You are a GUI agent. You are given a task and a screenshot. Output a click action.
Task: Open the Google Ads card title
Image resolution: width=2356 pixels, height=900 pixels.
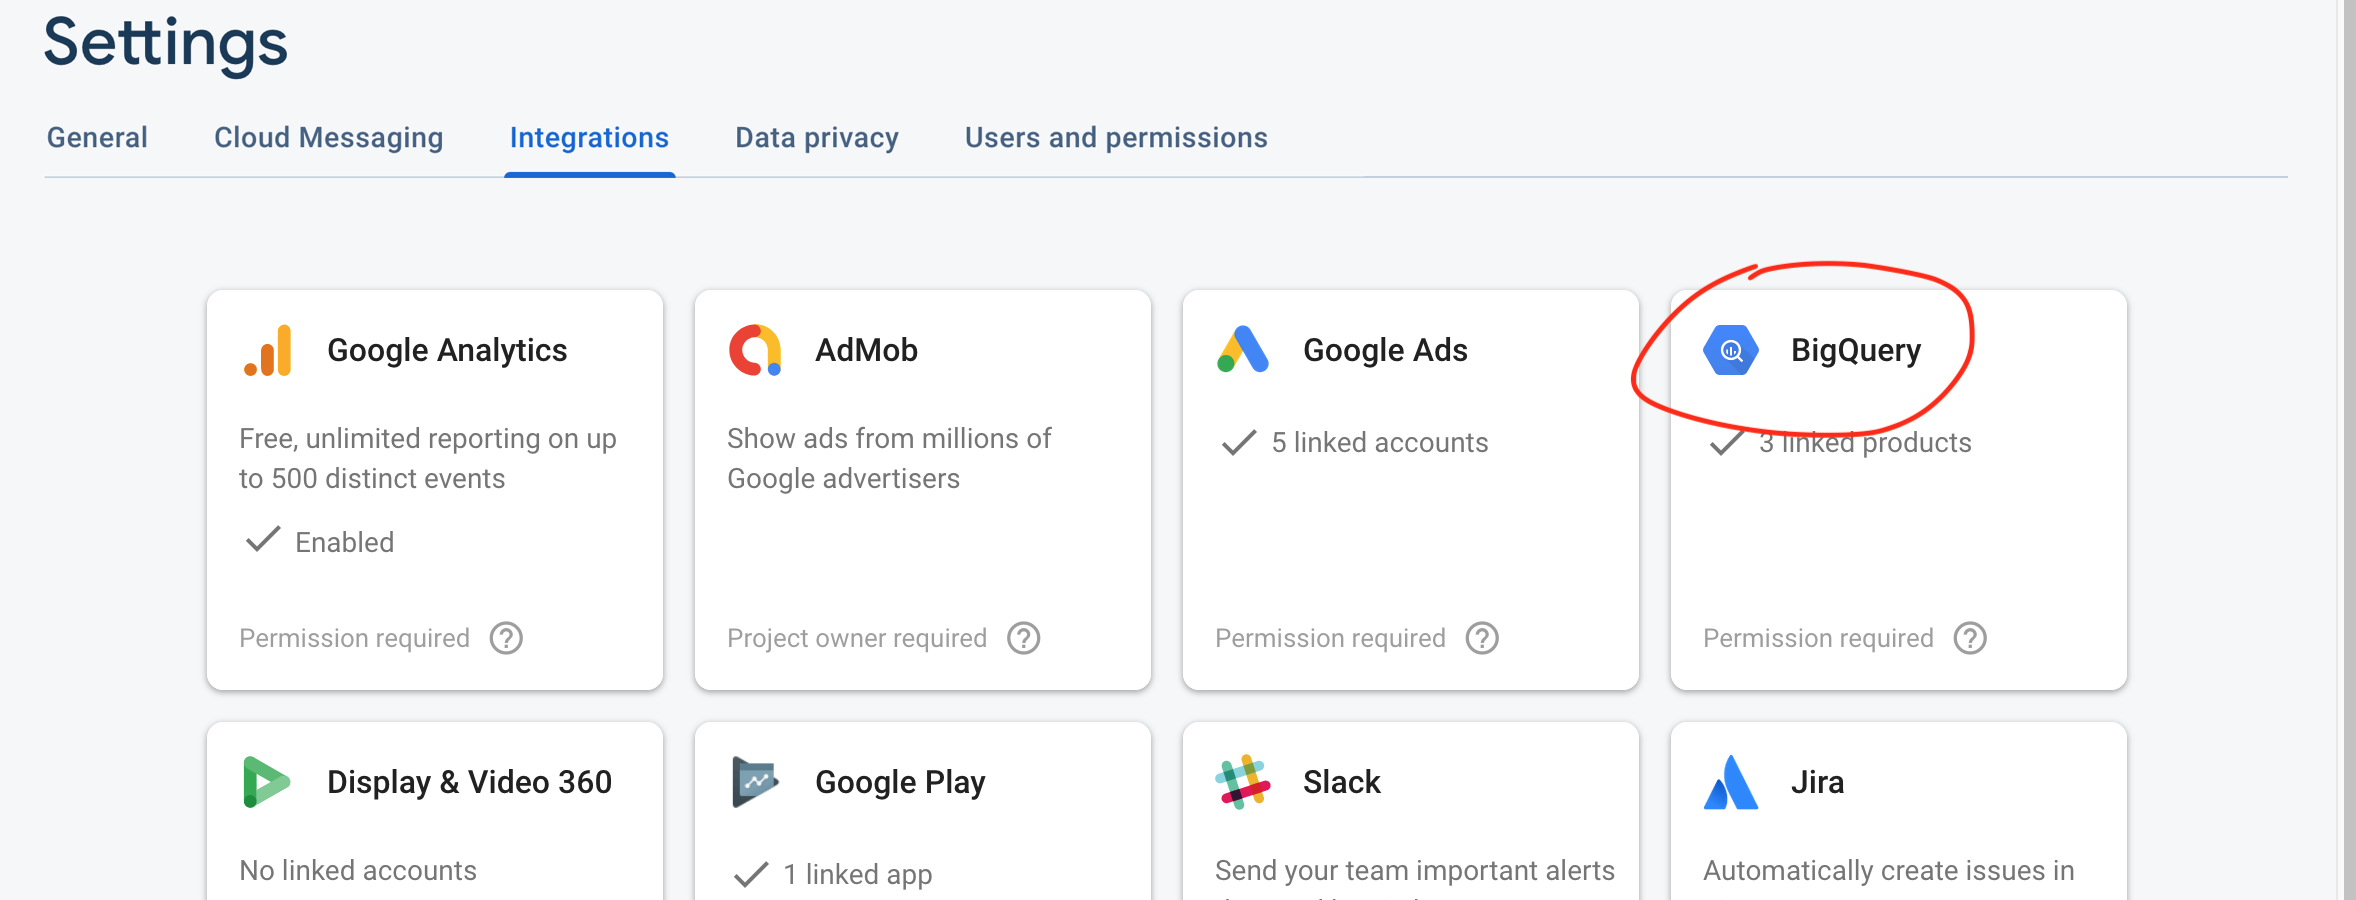(x=1385, y=350)
